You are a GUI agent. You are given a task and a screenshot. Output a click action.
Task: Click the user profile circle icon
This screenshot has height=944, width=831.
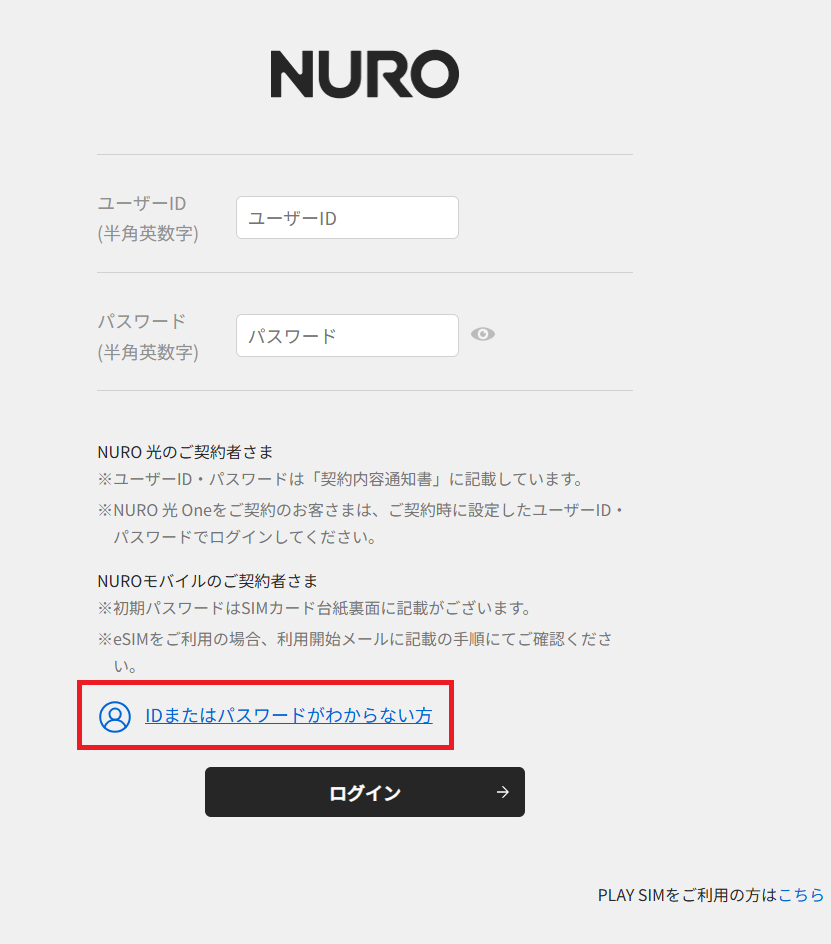tap(115, 716)
